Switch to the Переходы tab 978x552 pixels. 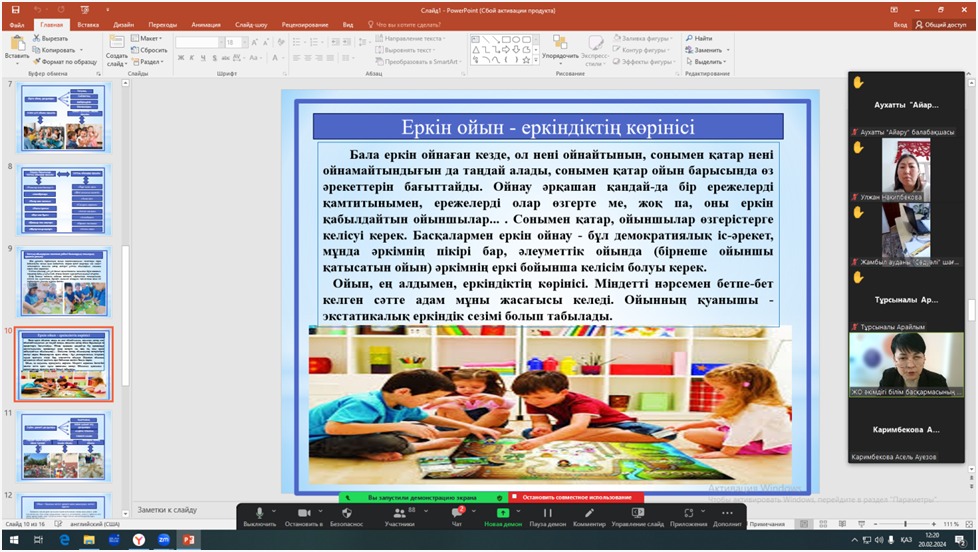[163, 25]
